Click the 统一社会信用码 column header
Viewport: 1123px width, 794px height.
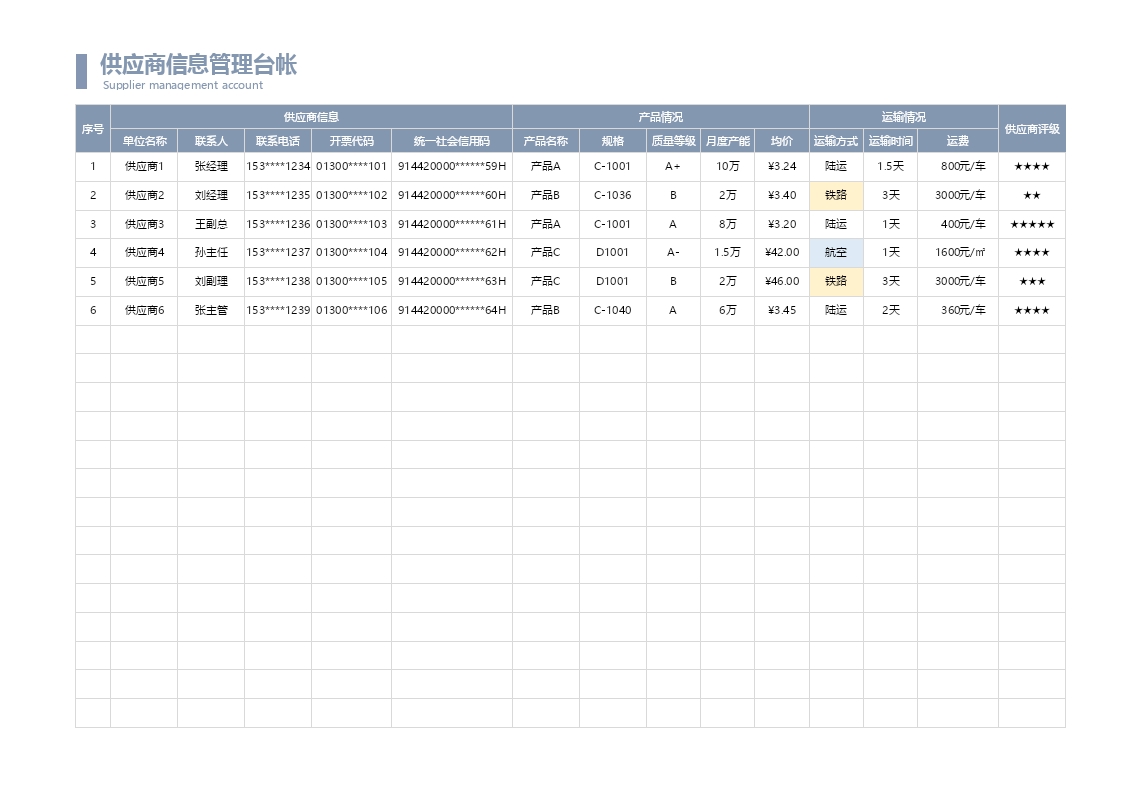point(452,141)
